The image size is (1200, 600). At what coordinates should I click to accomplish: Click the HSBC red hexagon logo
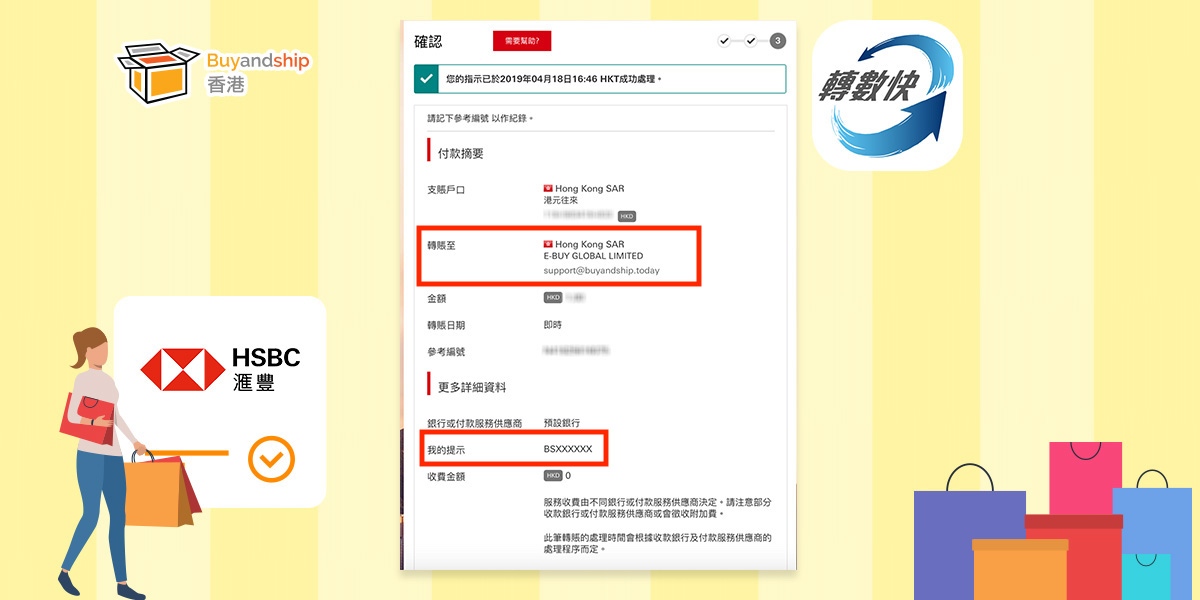click(182, 369)
